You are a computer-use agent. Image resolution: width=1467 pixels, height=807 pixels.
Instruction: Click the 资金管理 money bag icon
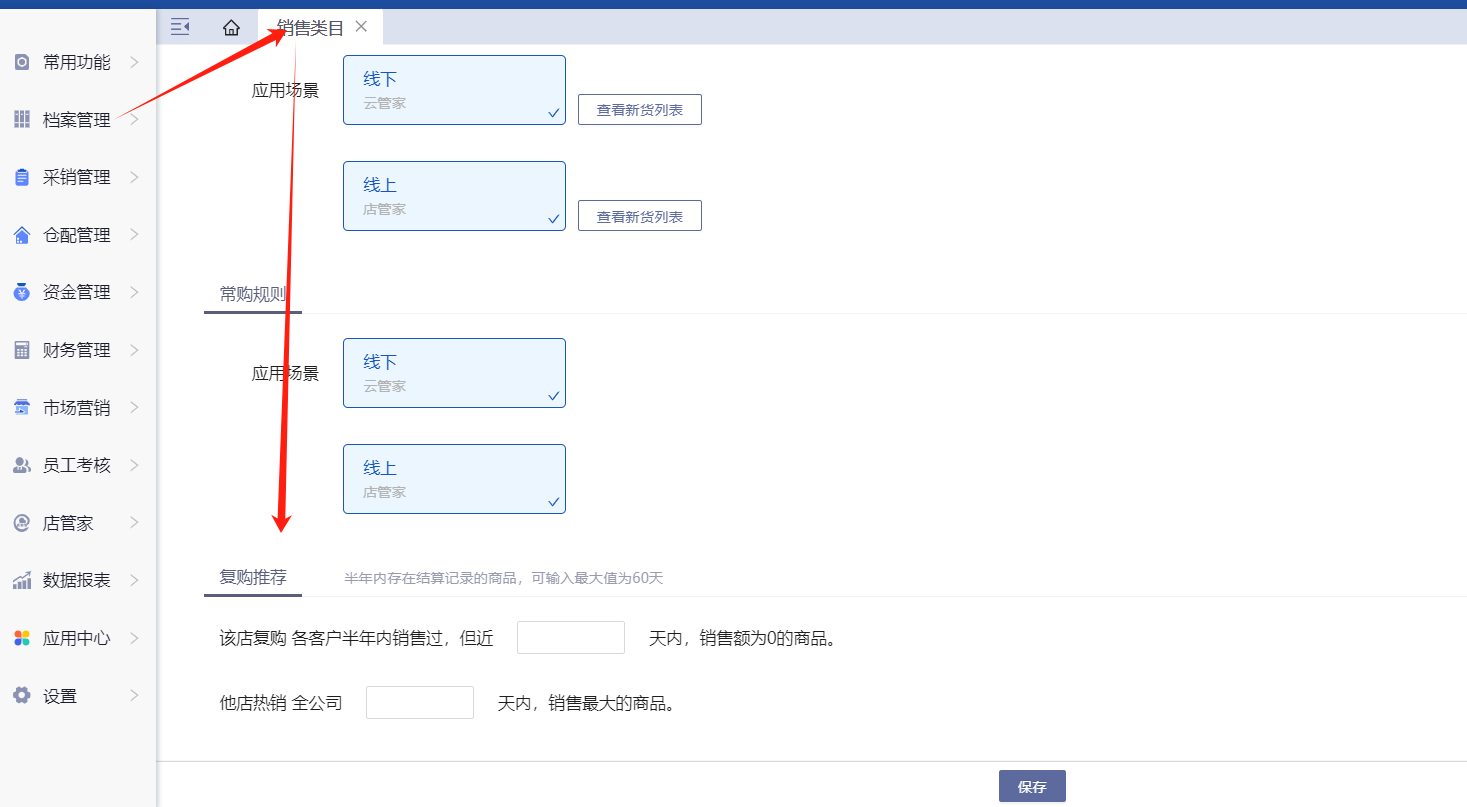[x=22, y=292]
